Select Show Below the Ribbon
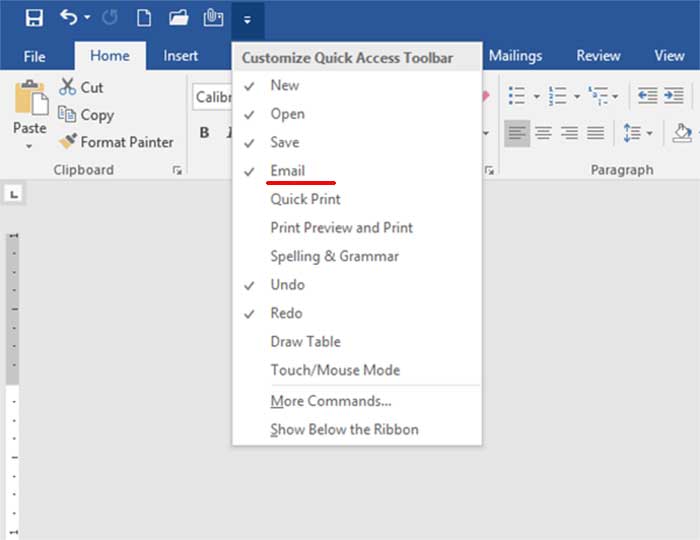Viewport: 700px width, 540px height. click(344, 429)
